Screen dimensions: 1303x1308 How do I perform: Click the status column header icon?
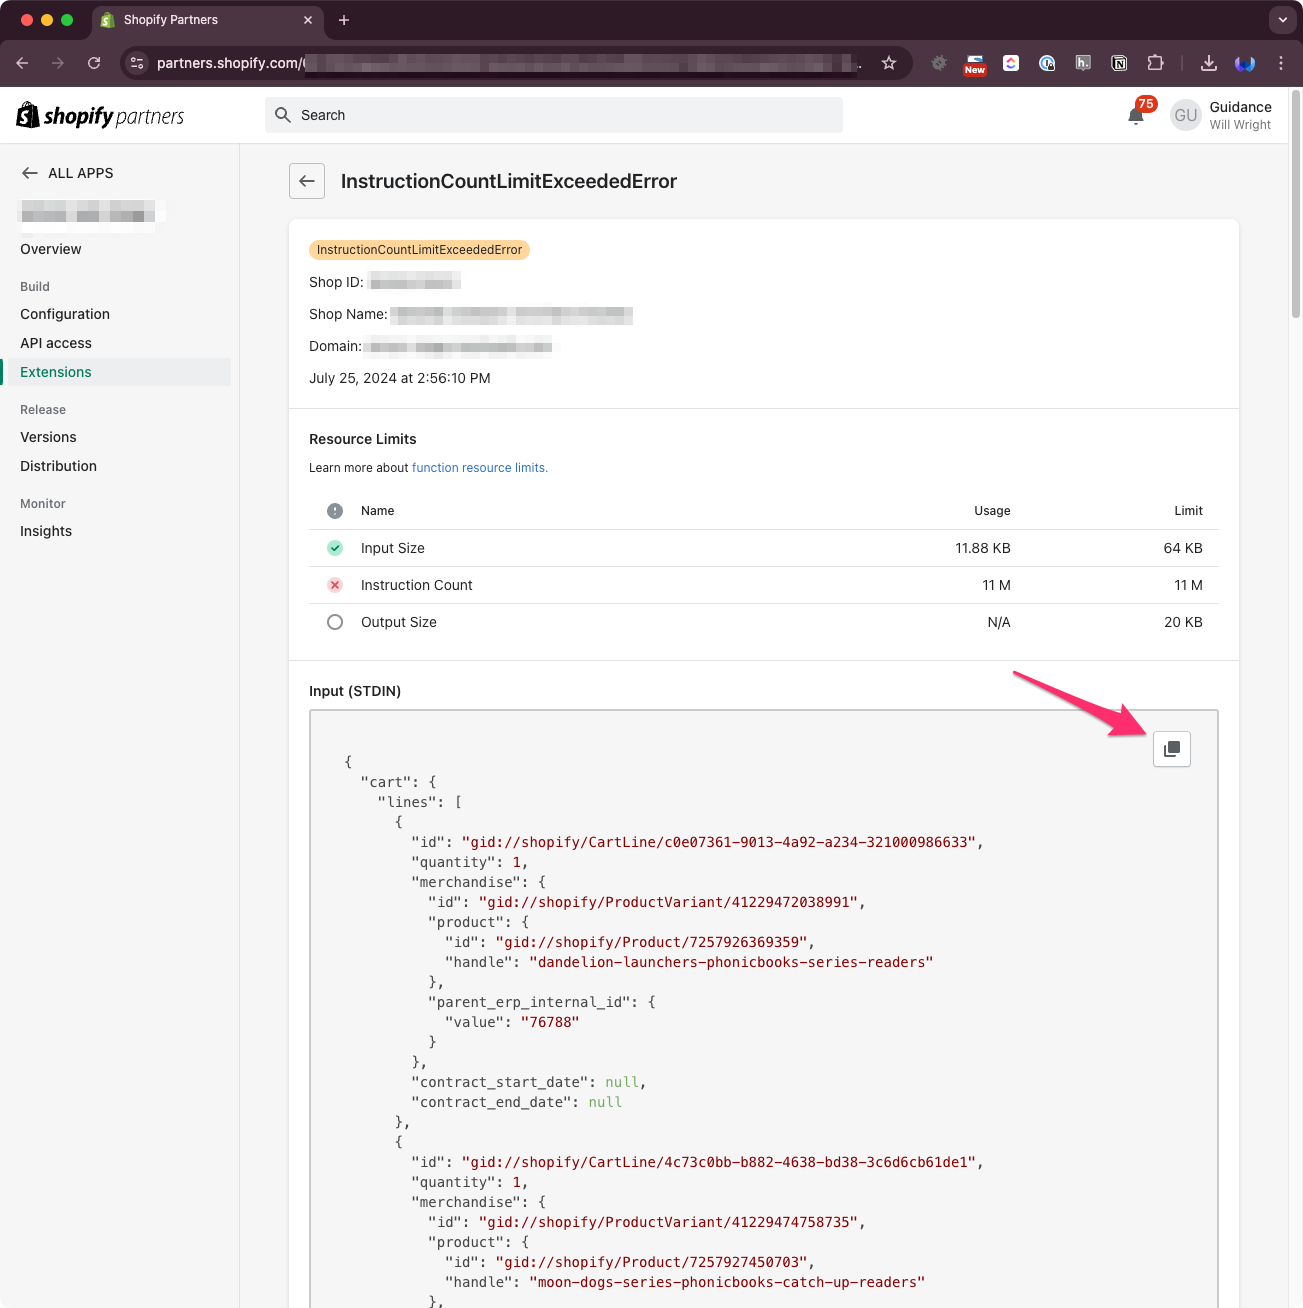pos(335,511)
